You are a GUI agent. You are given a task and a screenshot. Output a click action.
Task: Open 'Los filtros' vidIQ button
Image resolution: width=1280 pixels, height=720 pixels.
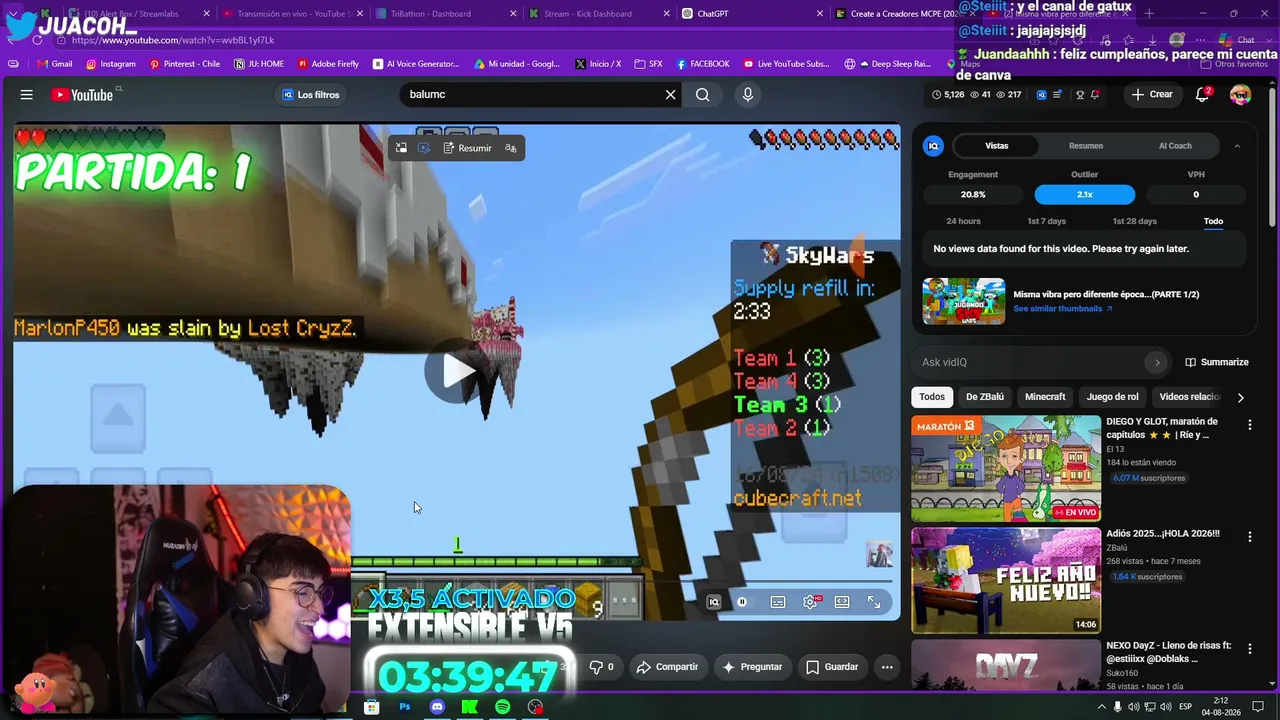311,95
